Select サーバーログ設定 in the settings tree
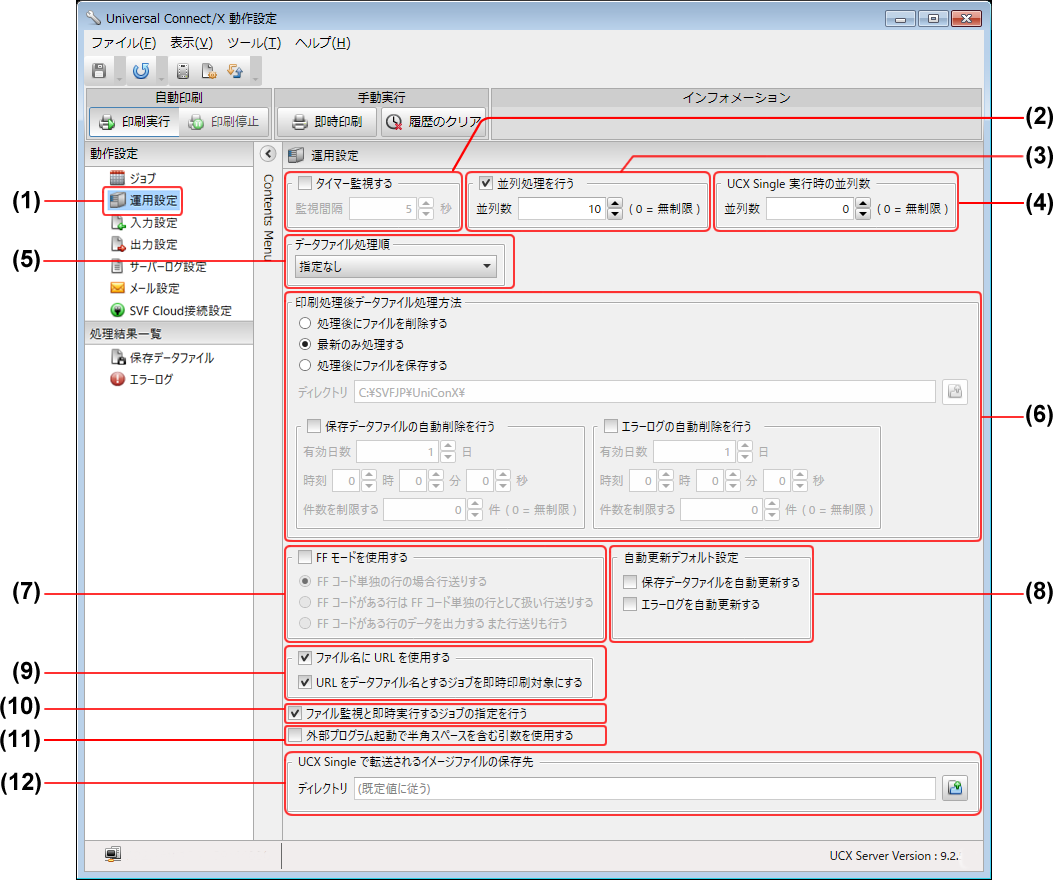 coord(158,267)
